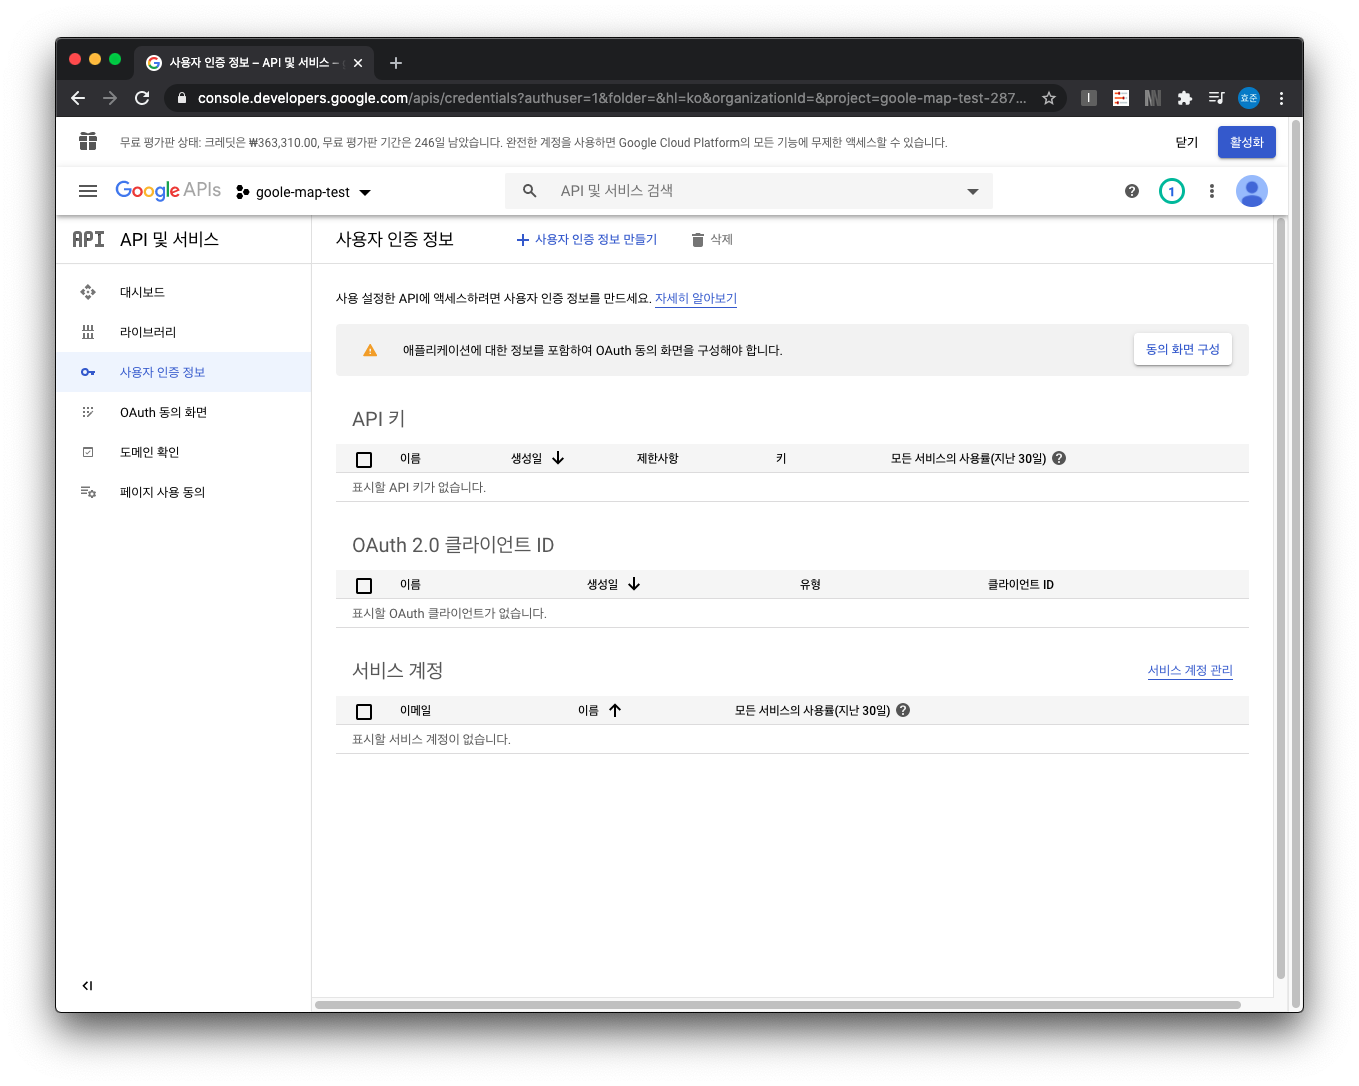Go forward with the browser forward arrow
The height and width of the screenshot is (1086, 1359).
(110, 98)
